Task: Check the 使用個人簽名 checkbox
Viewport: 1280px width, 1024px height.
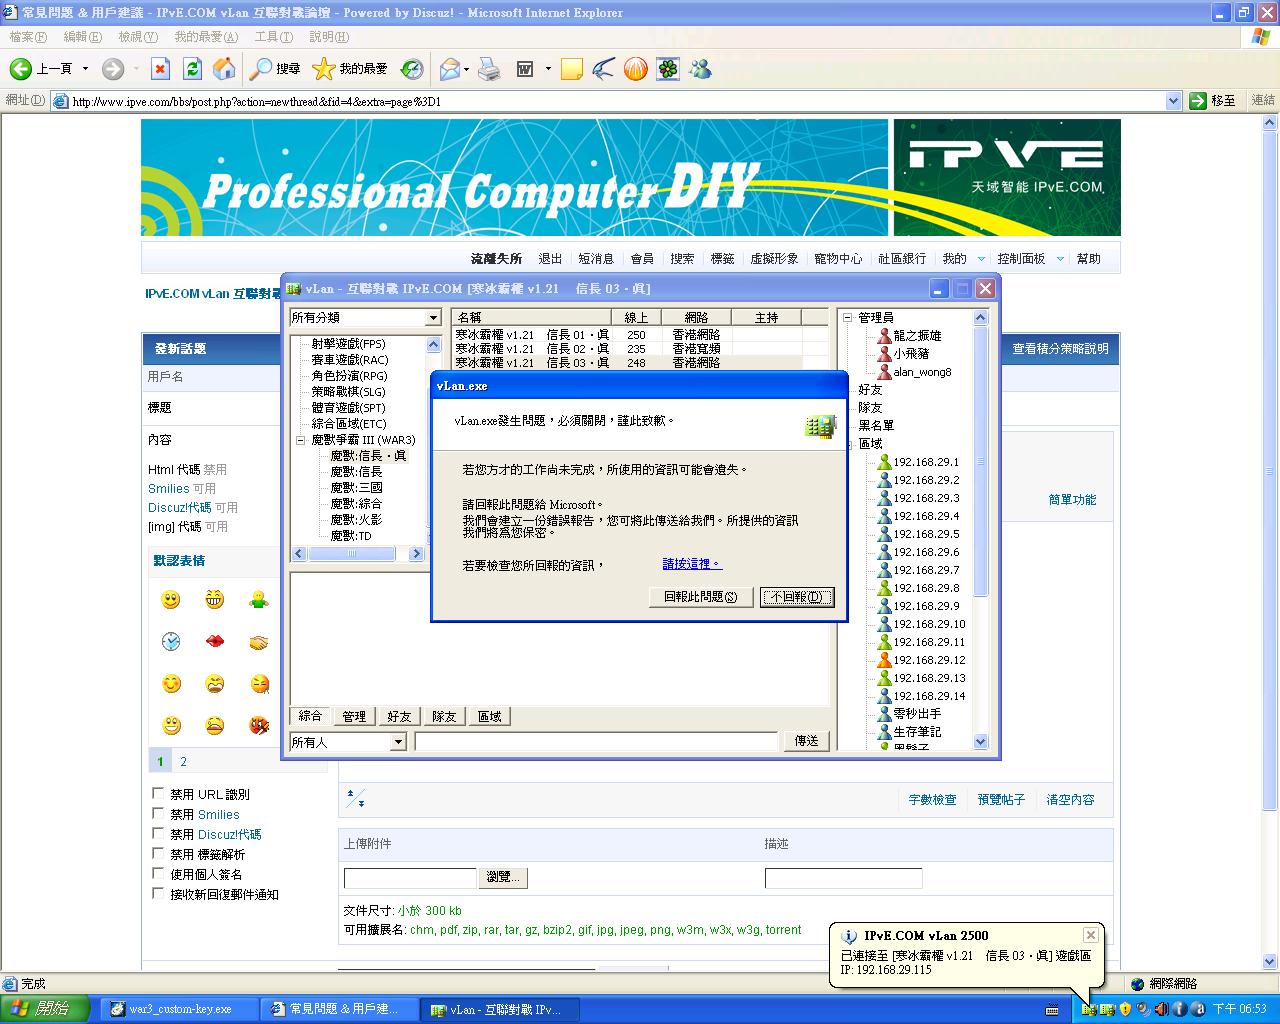Action: pos(158,873)
